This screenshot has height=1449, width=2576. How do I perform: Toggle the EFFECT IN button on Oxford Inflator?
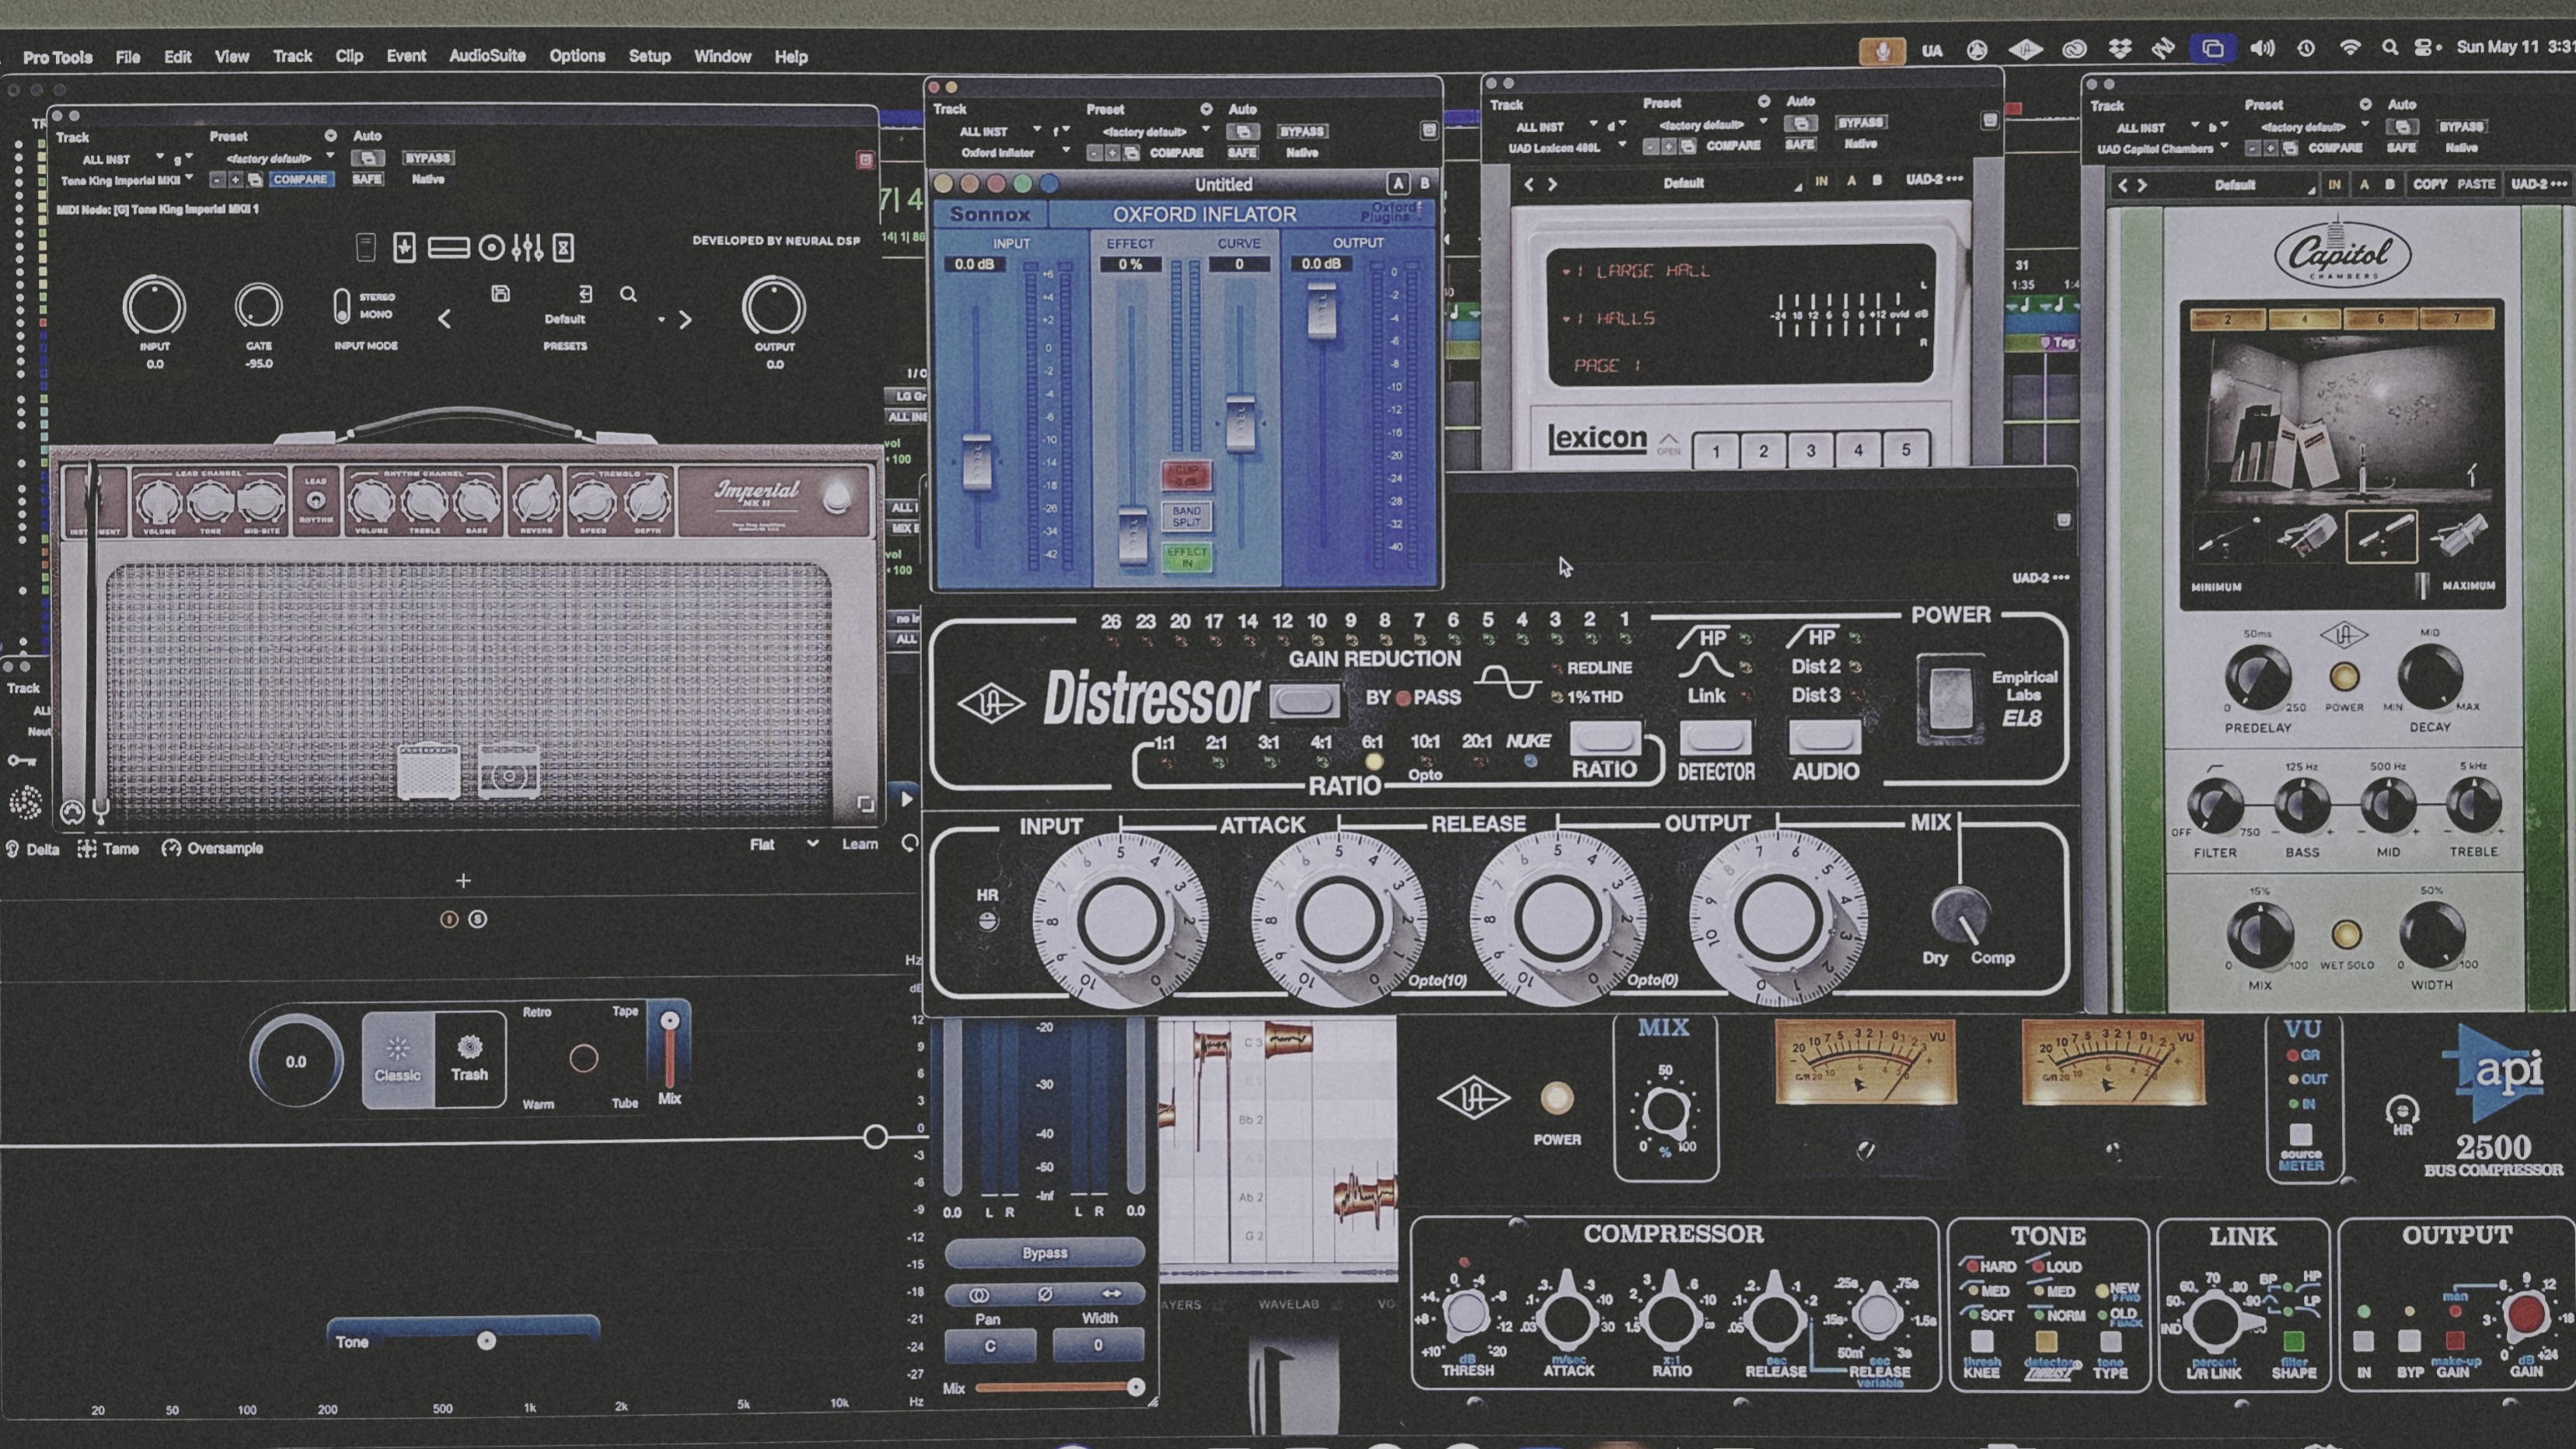point(1187,557)
